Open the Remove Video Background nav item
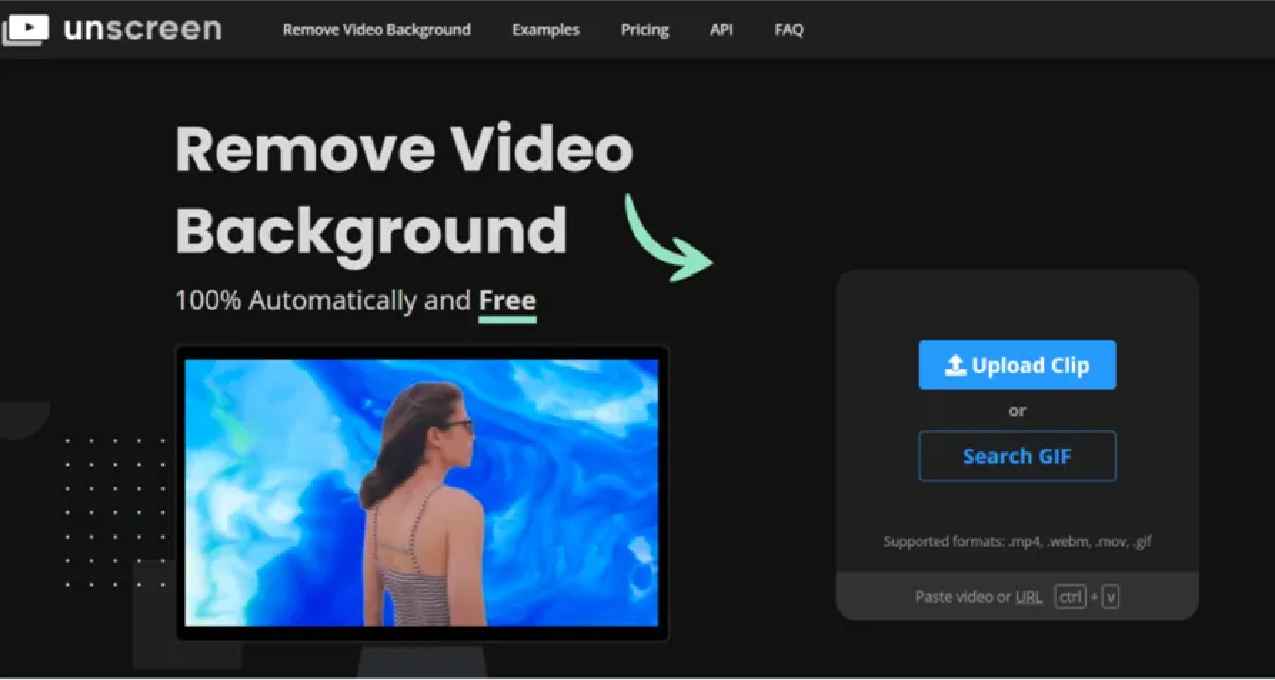Image resolution: width=1275 pixels, height=680 pixels. pyautogui.click(x=376, y=30)
